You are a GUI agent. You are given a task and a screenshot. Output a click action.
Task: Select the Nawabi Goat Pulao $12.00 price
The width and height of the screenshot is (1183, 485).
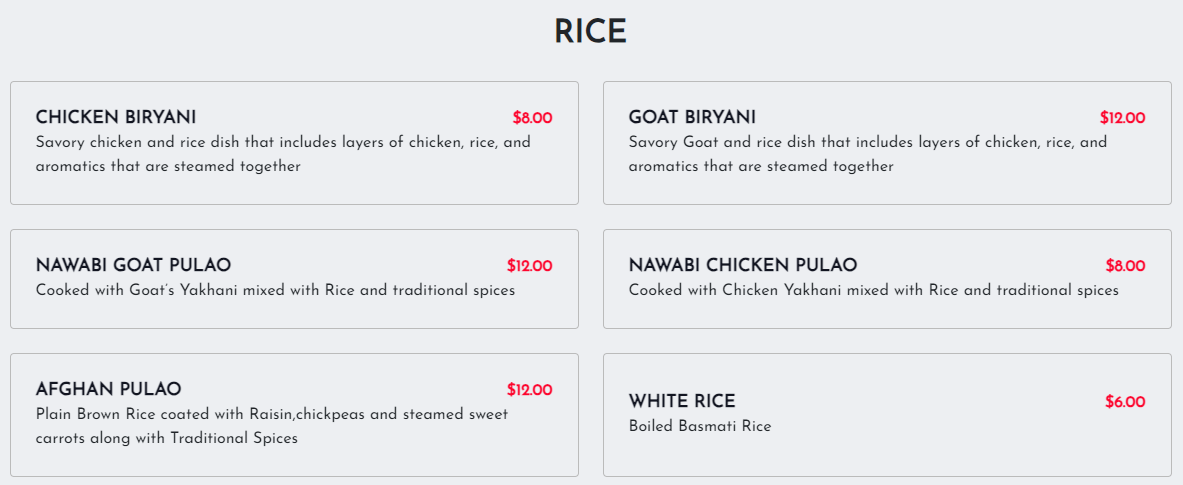(529, 266)
